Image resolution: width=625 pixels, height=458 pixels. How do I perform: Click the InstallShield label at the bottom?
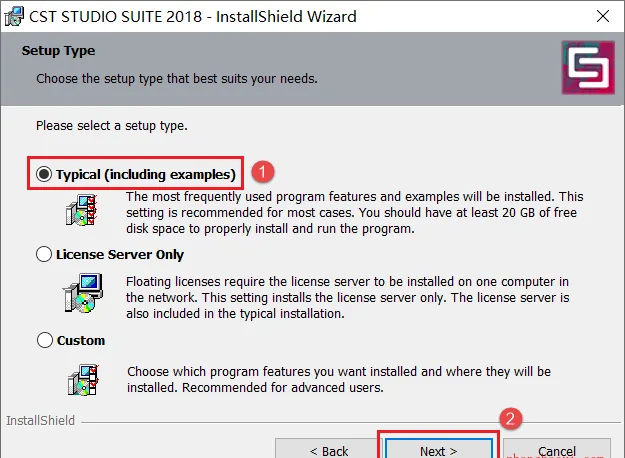pos(40,421)
